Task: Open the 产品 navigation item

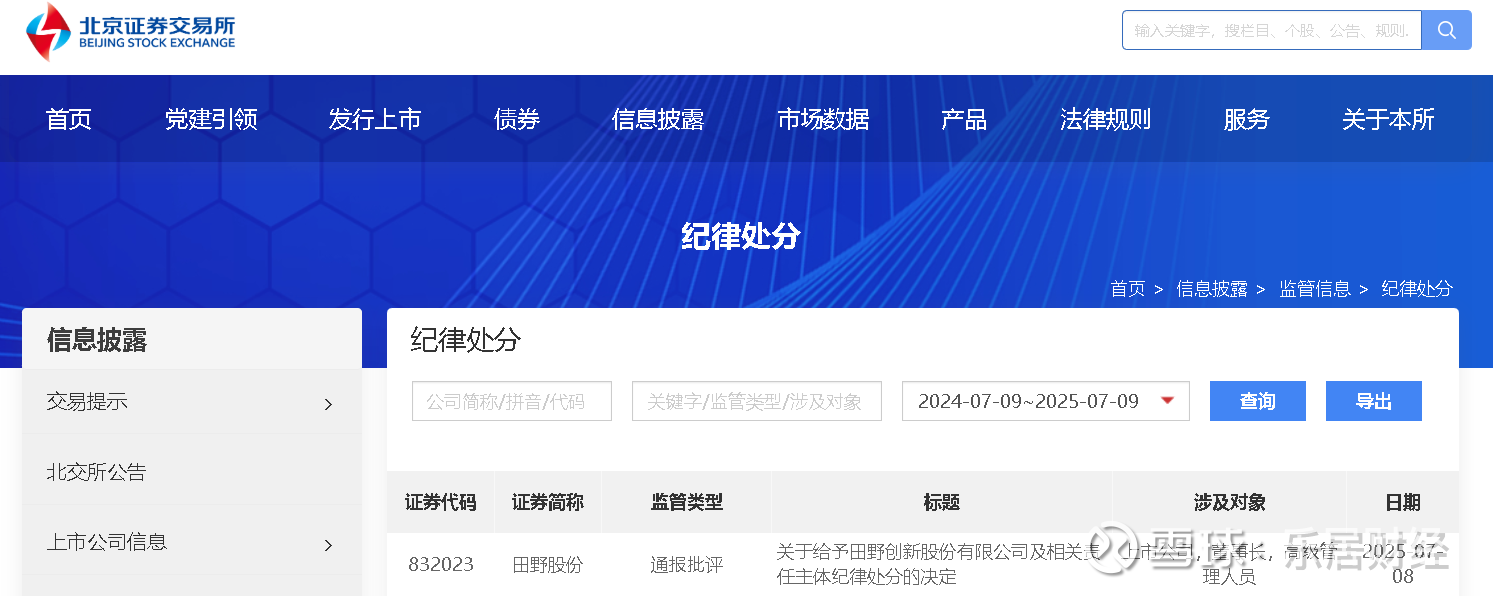Action: [x=964, y=120]
